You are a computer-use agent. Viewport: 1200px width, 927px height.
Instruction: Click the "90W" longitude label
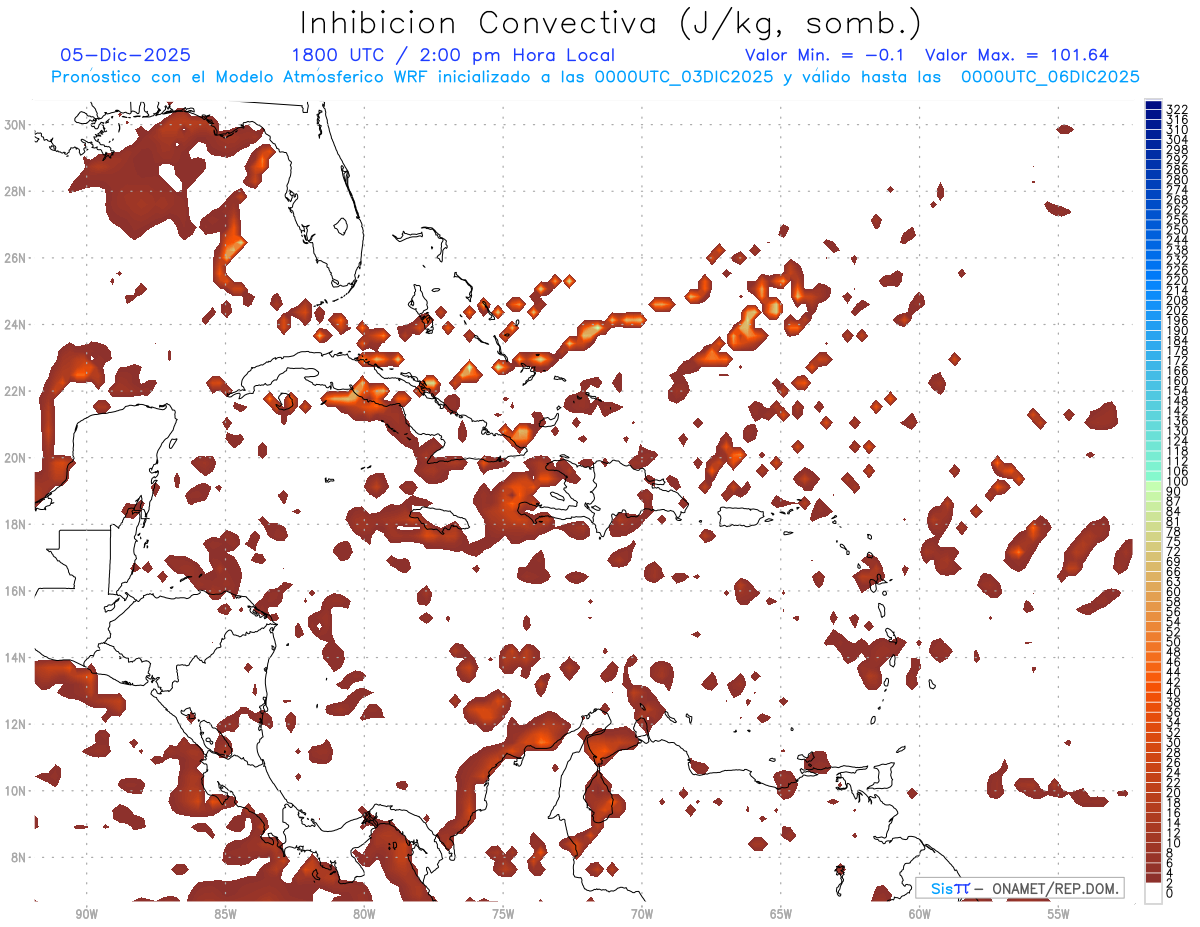pos(86,914)
